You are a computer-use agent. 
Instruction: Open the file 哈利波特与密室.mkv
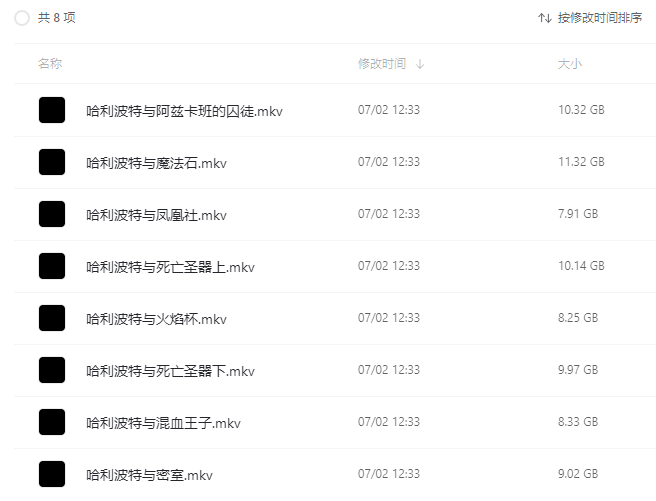149,475
